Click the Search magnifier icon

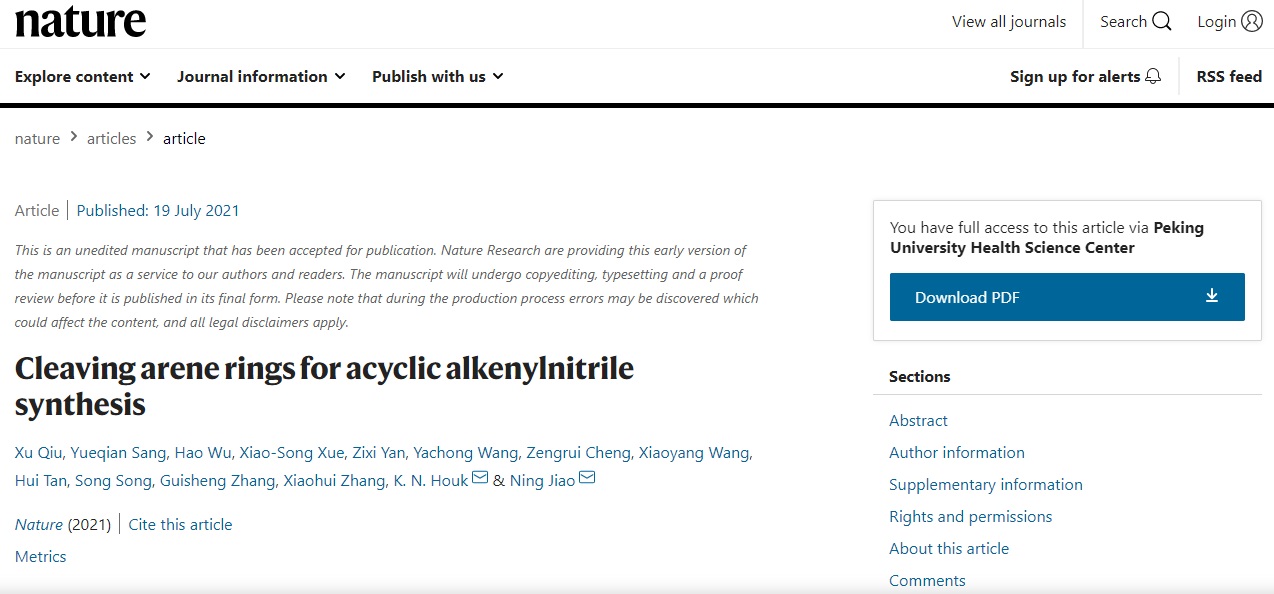(1161, 22)
